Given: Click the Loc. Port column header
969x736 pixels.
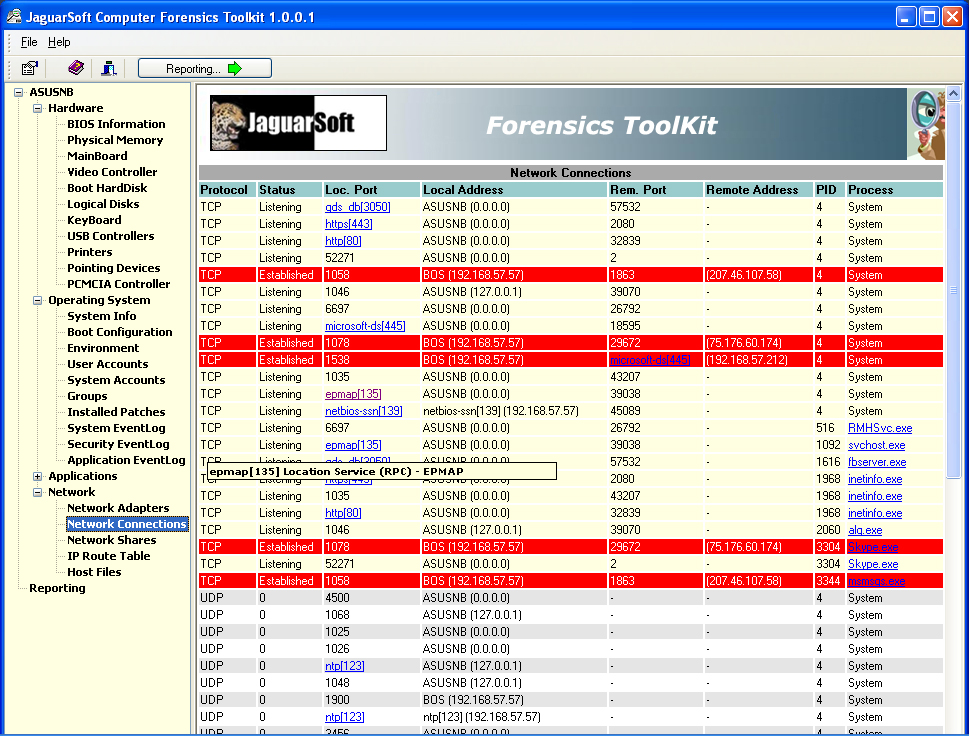Looking at the screenshot, I should 371,190.
